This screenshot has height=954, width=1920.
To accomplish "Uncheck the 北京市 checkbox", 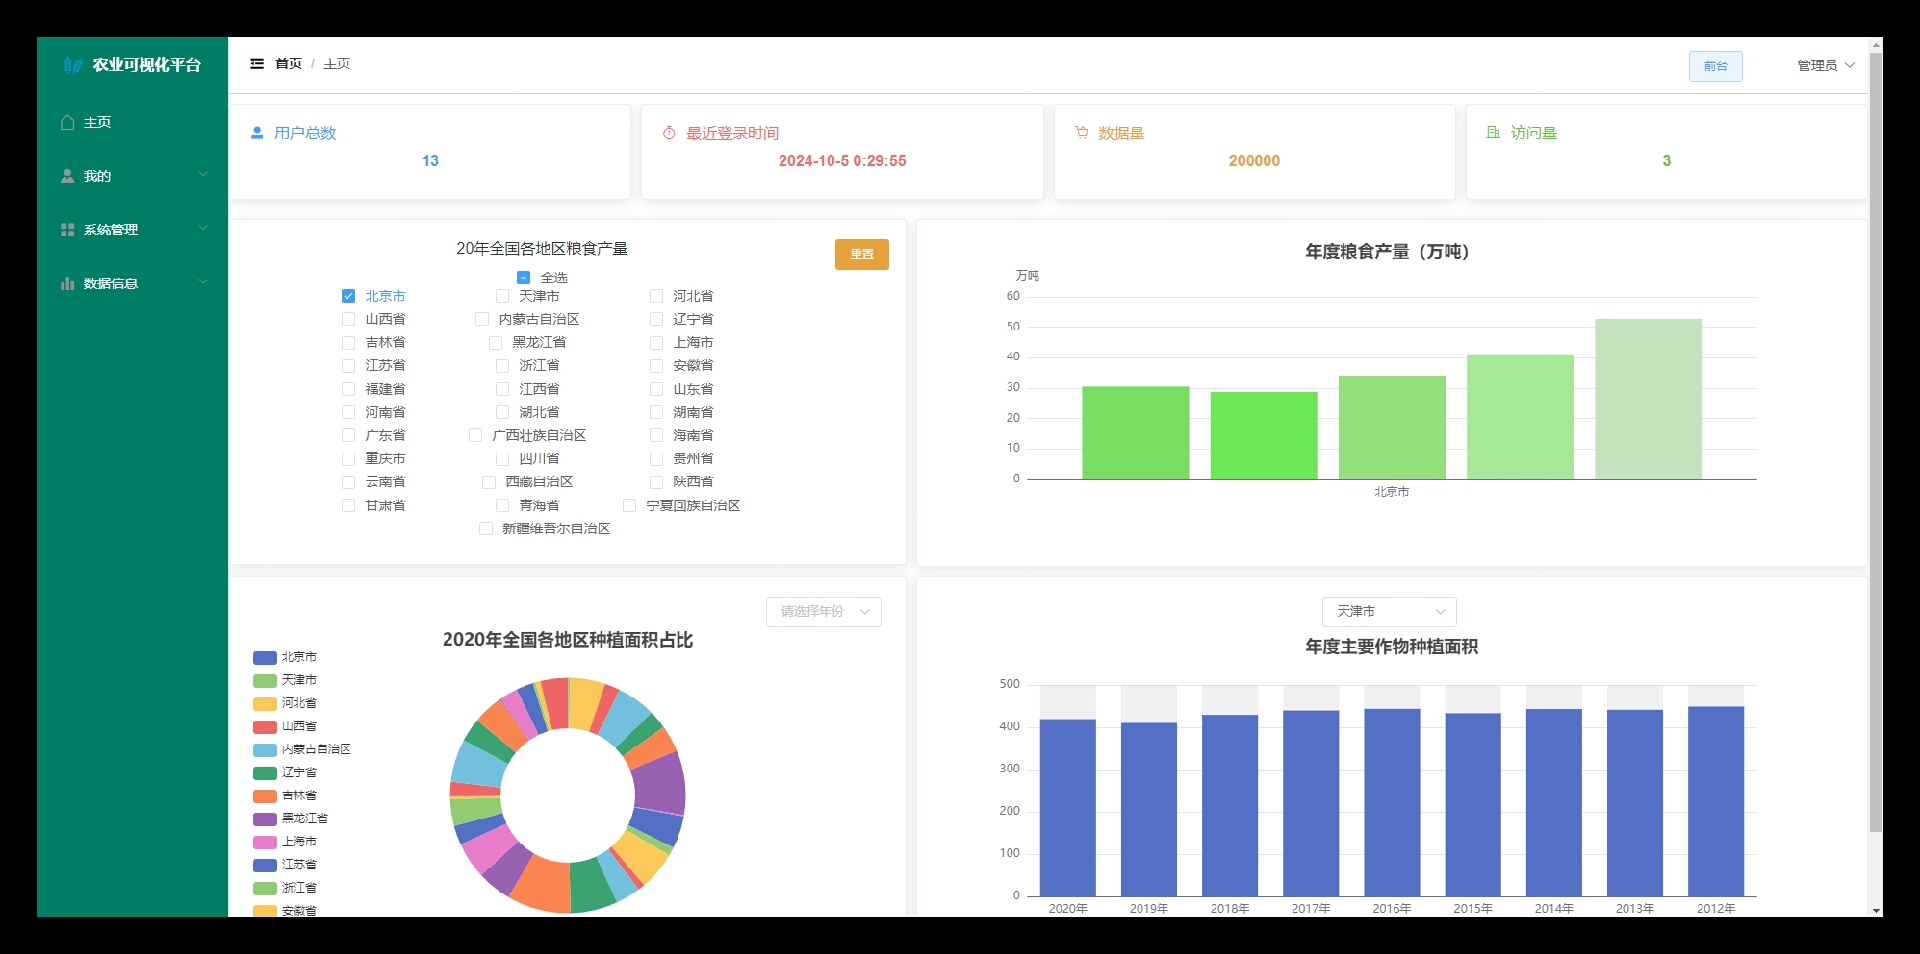I will tap(348, 296).
